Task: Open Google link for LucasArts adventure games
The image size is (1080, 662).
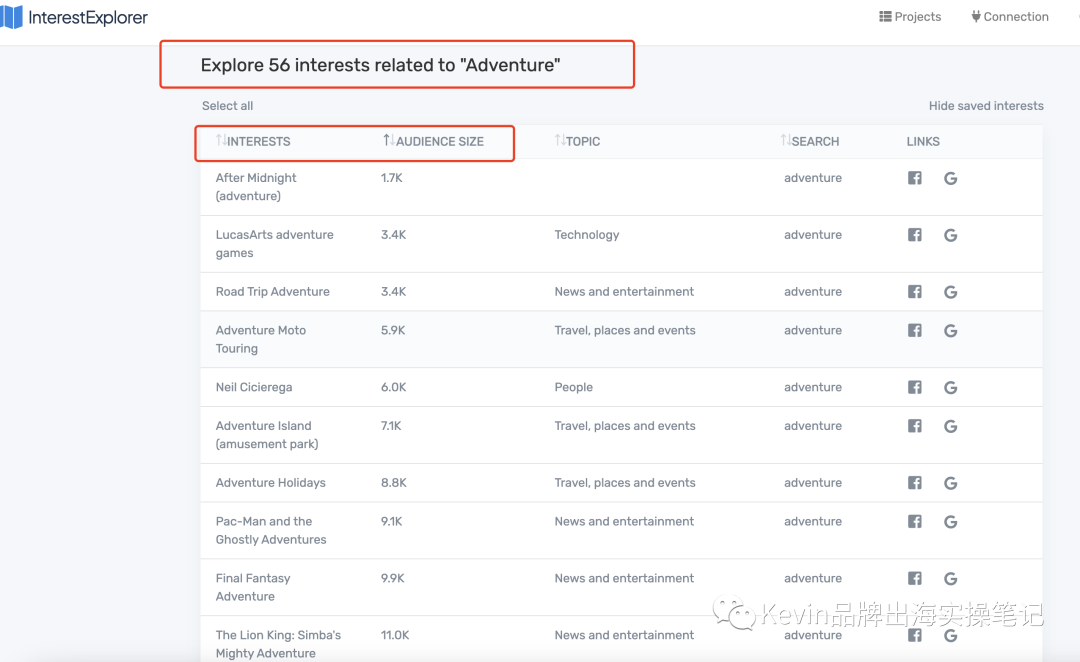Action: (950, 235)
